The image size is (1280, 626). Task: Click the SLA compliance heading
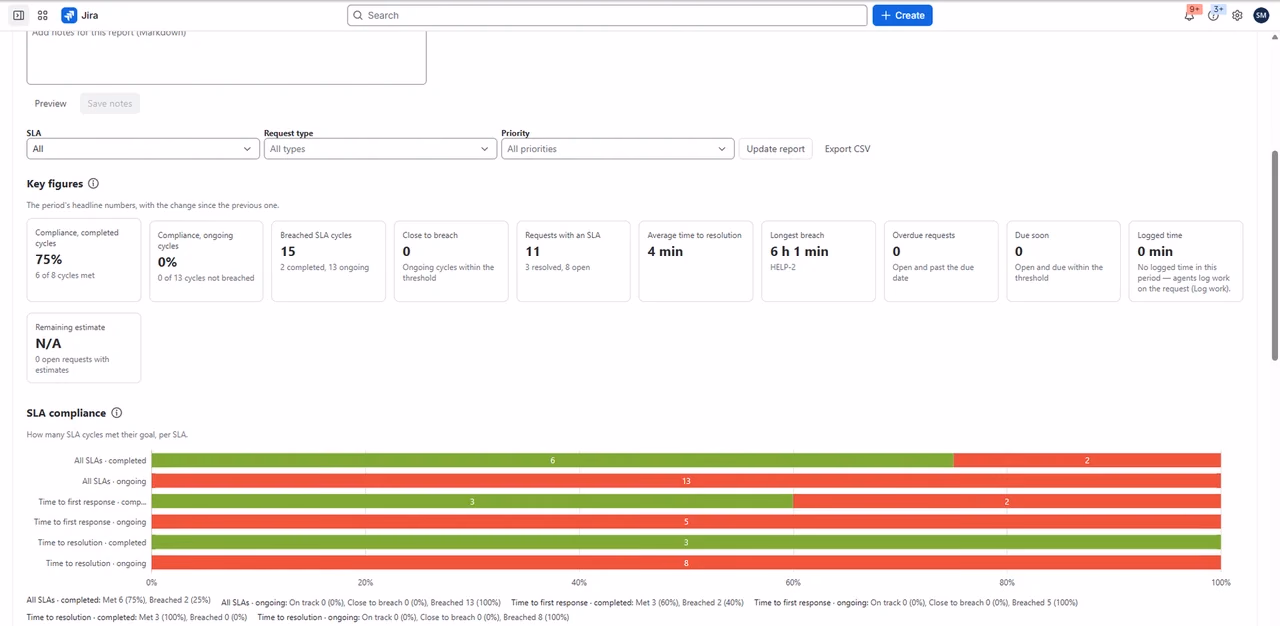tap(66, 413)
